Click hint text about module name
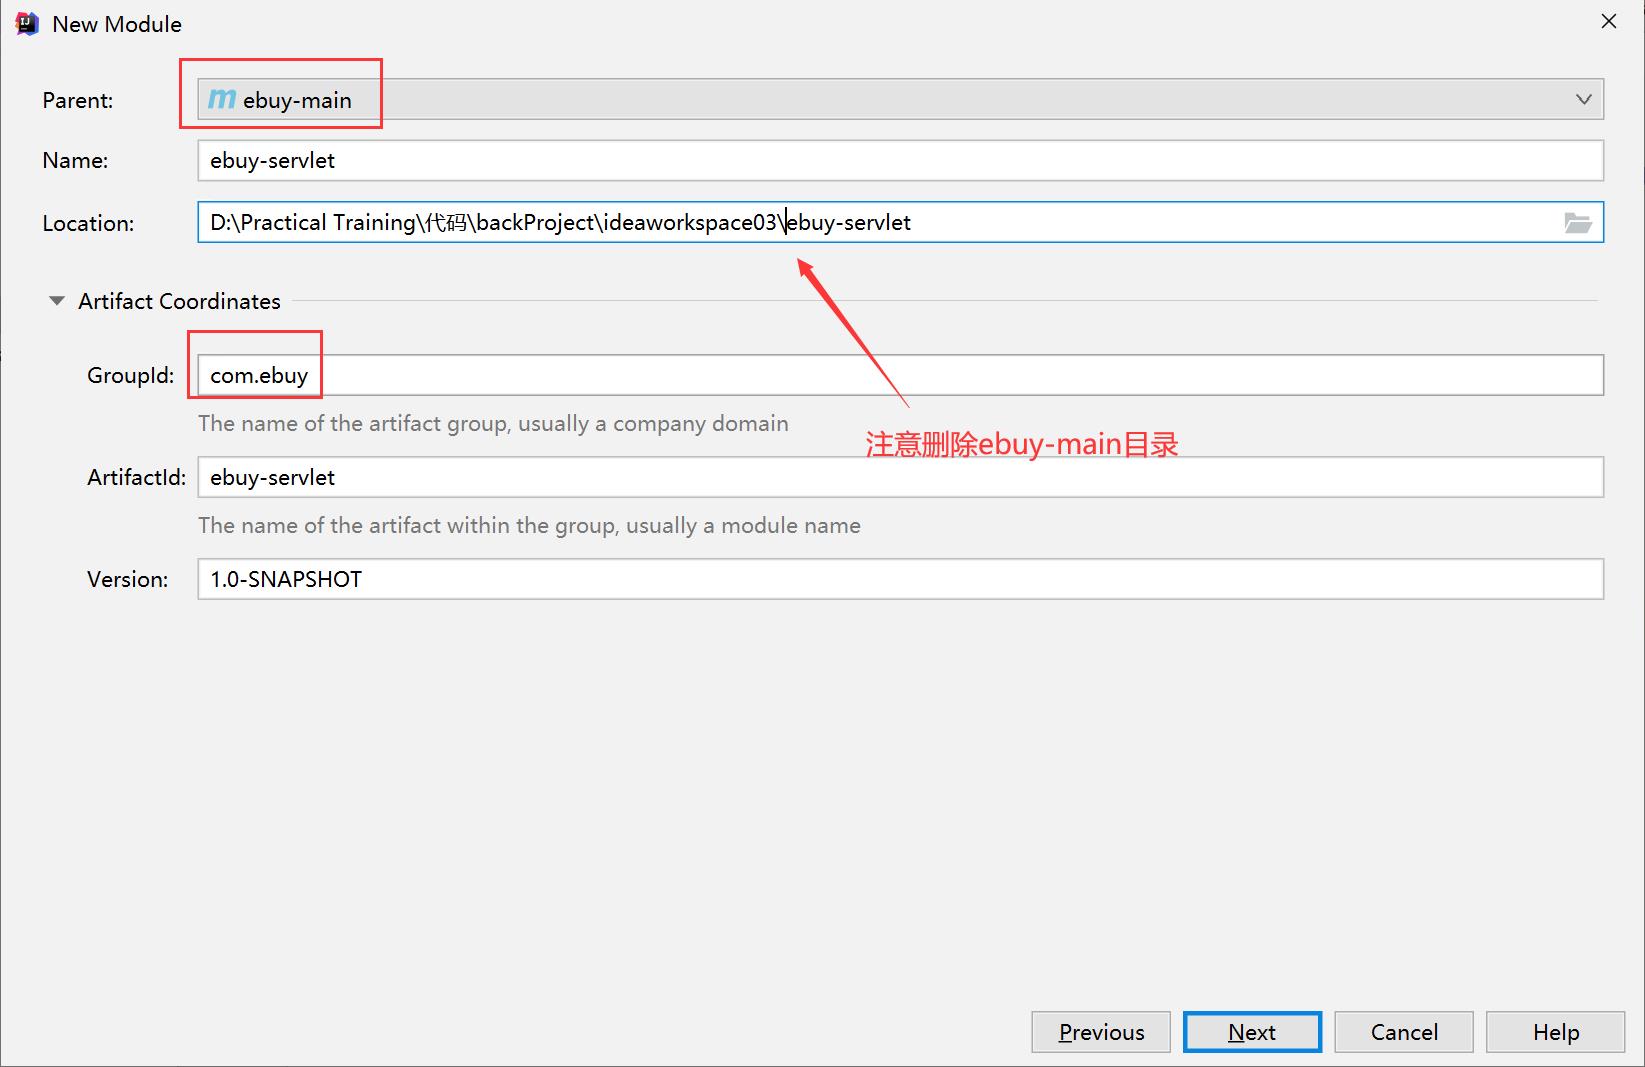The image size is (1645, 1067). (529, 525)
